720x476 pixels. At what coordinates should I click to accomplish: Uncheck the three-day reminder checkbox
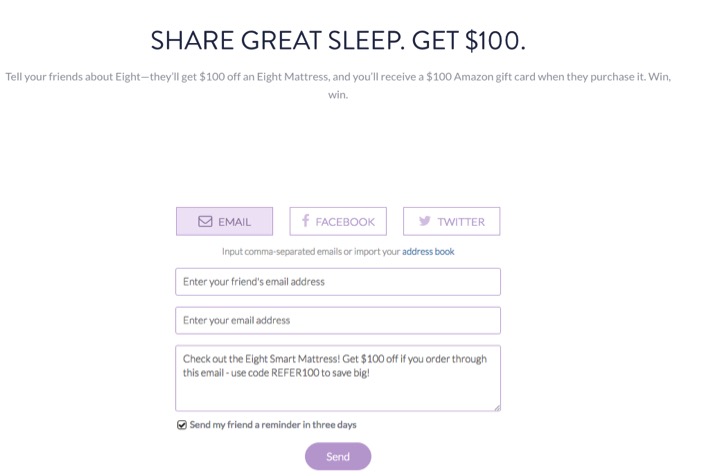[x=182, y=425]
